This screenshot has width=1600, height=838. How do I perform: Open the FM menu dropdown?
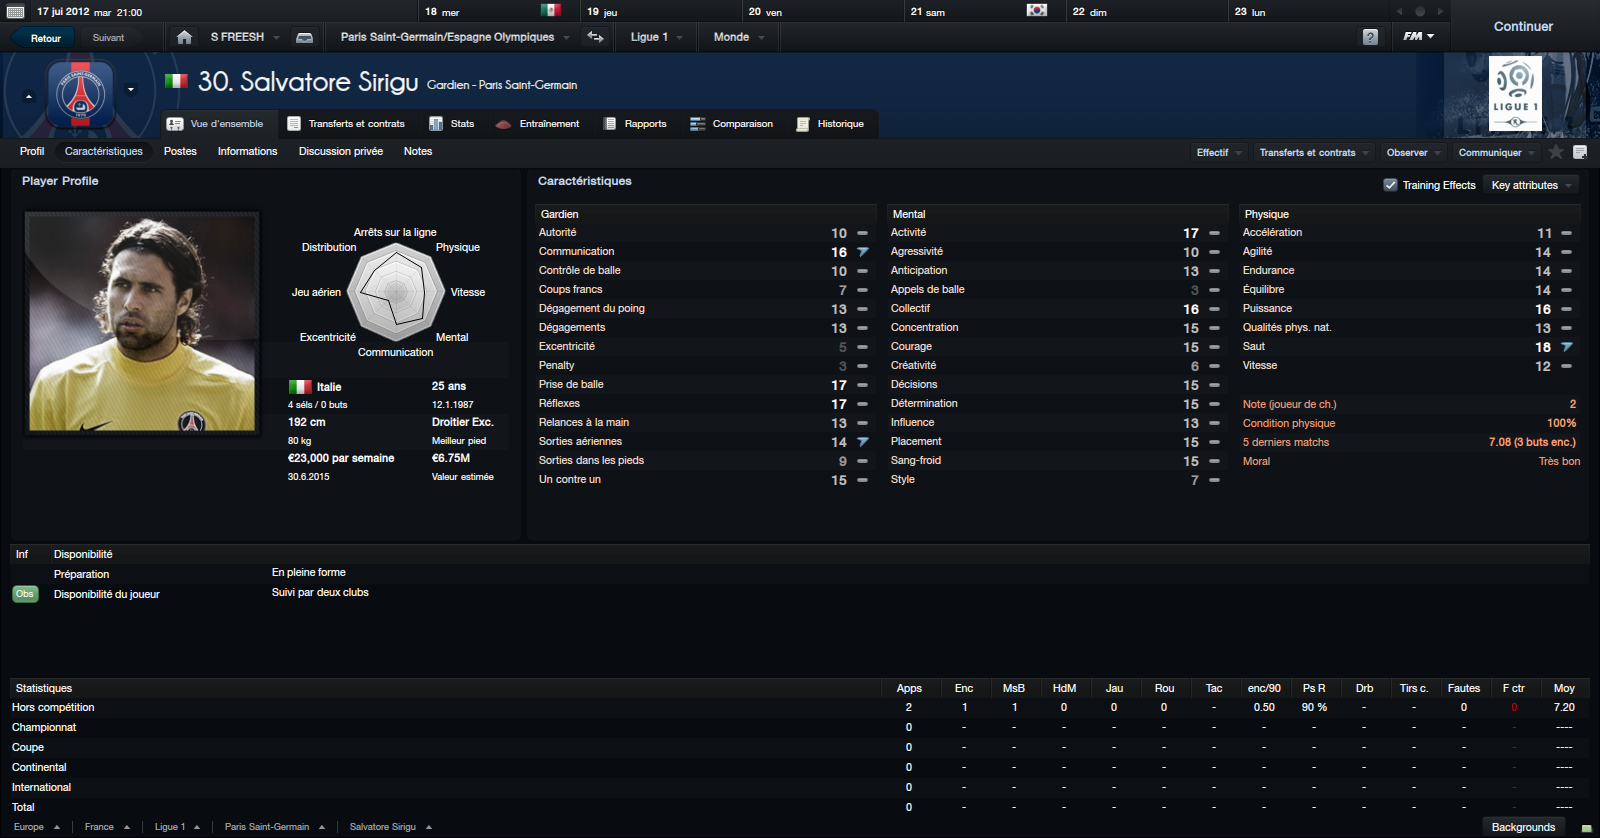pos(1418,37)
